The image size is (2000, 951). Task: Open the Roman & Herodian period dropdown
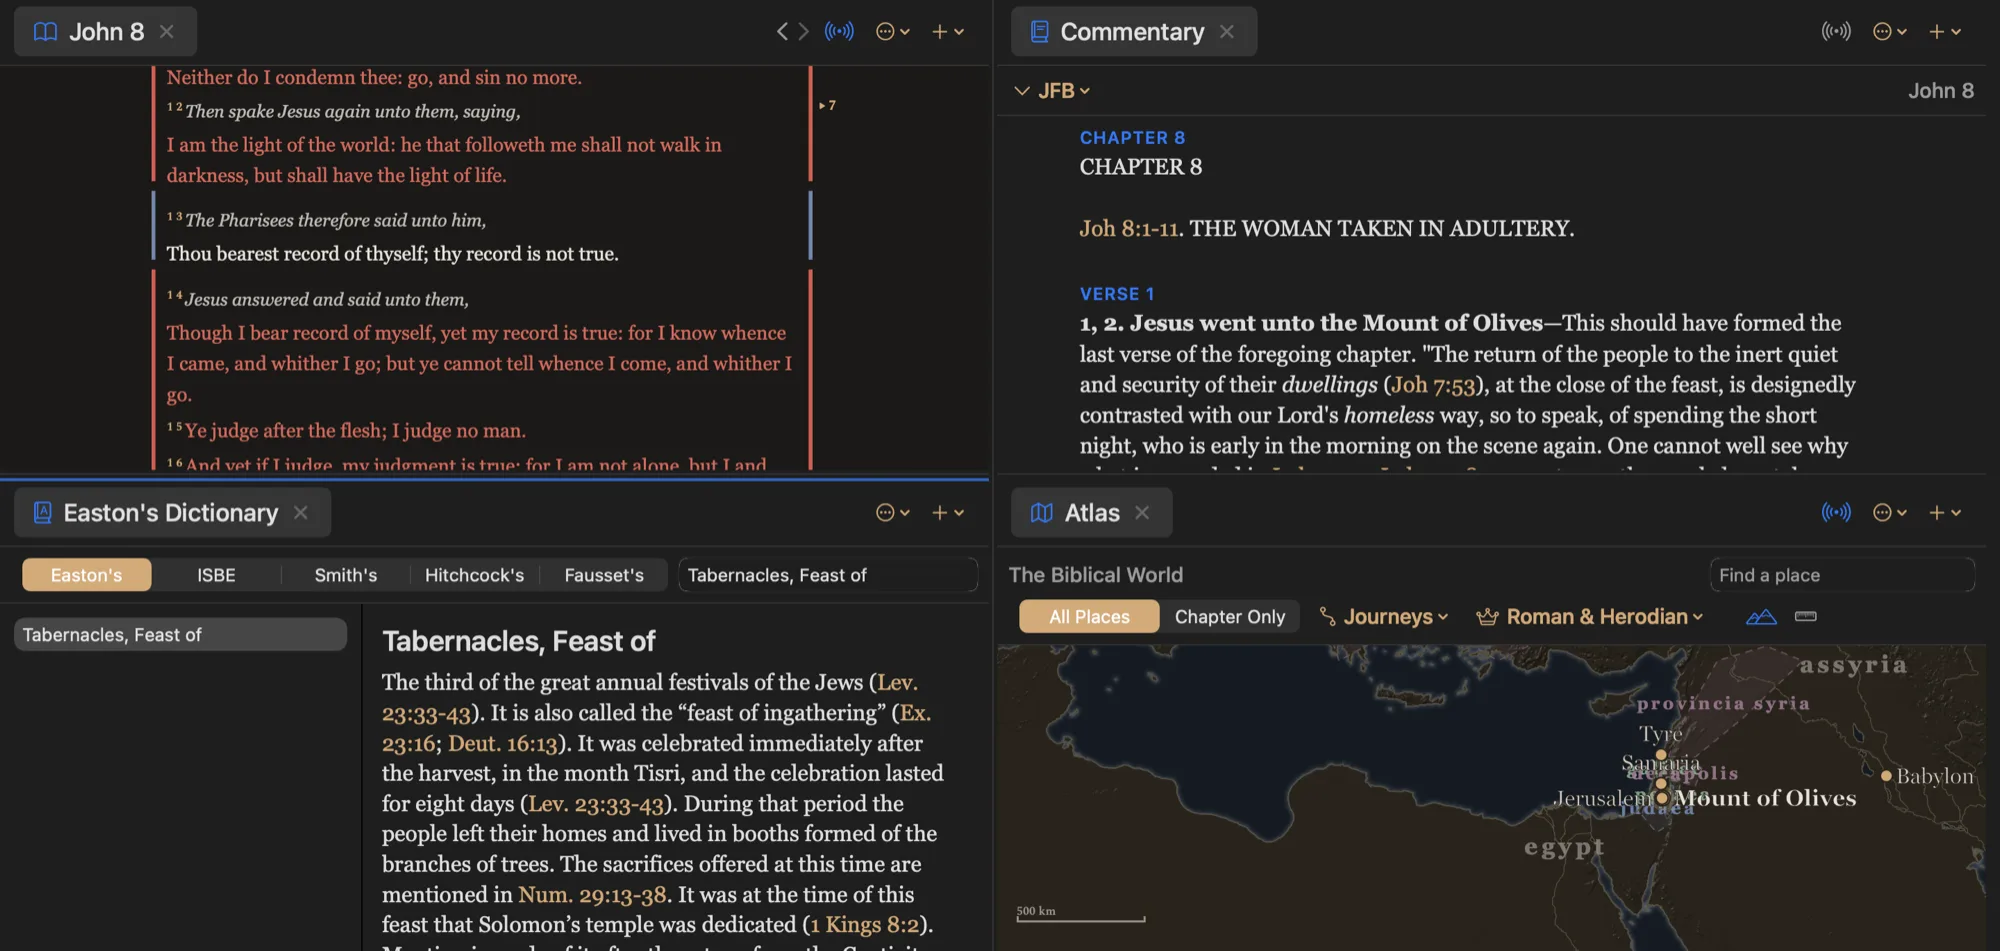1590,617
